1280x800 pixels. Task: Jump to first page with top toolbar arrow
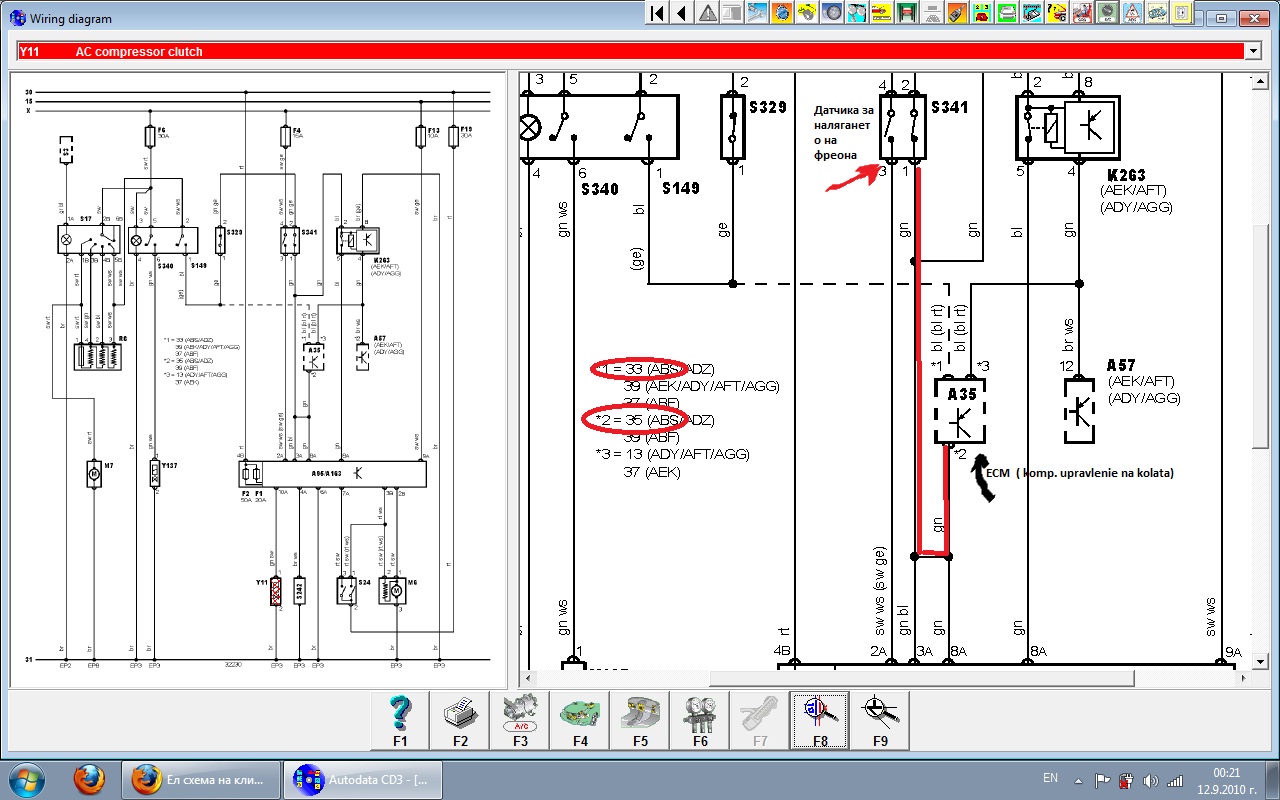[x=657, y=13]
